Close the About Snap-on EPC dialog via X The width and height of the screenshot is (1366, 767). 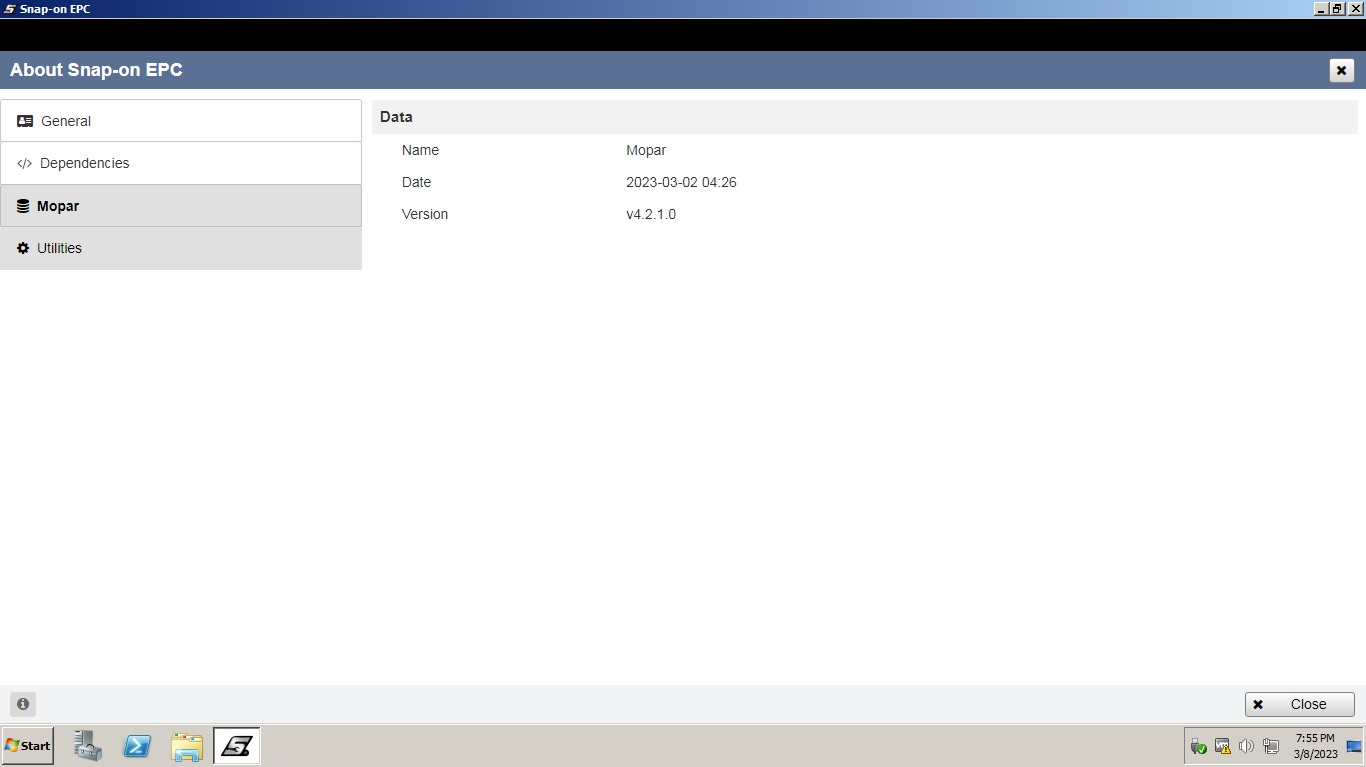point(1341,70)
